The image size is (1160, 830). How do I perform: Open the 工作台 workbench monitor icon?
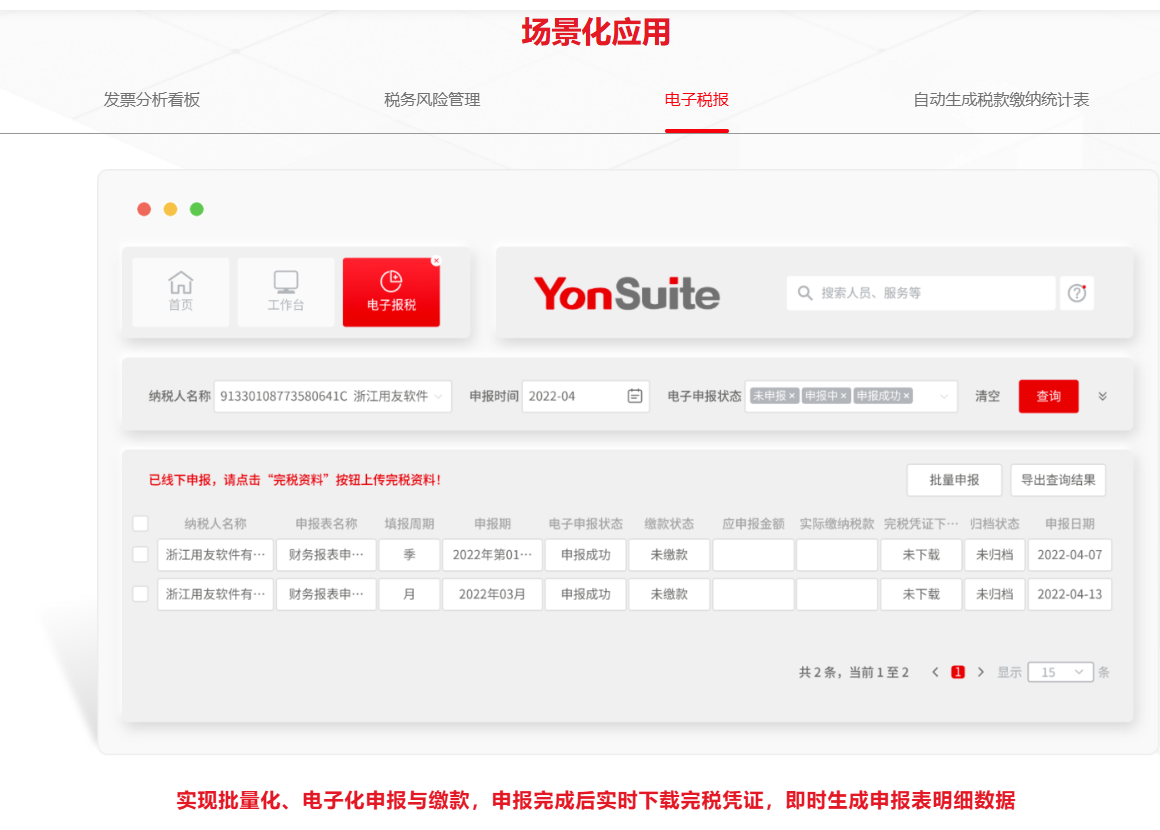(286, 283)
